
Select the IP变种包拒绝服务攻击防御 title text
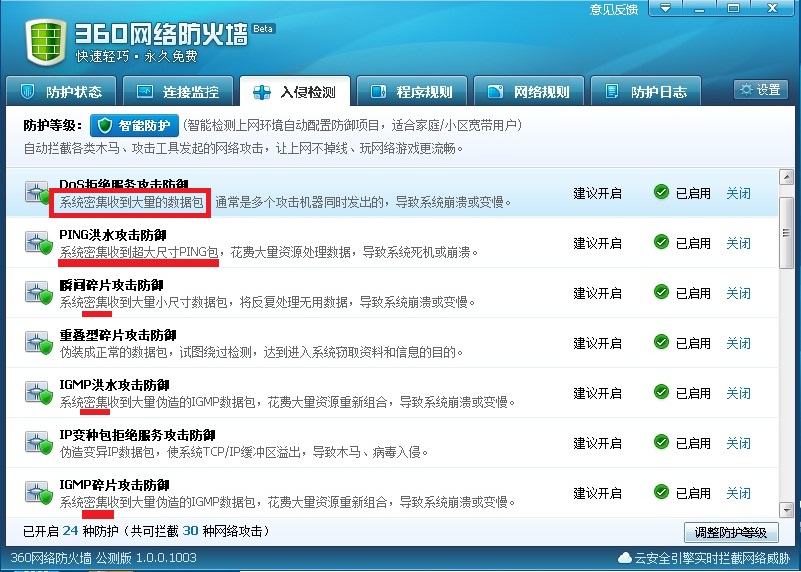pyautogui.click(x=137, y=435)
